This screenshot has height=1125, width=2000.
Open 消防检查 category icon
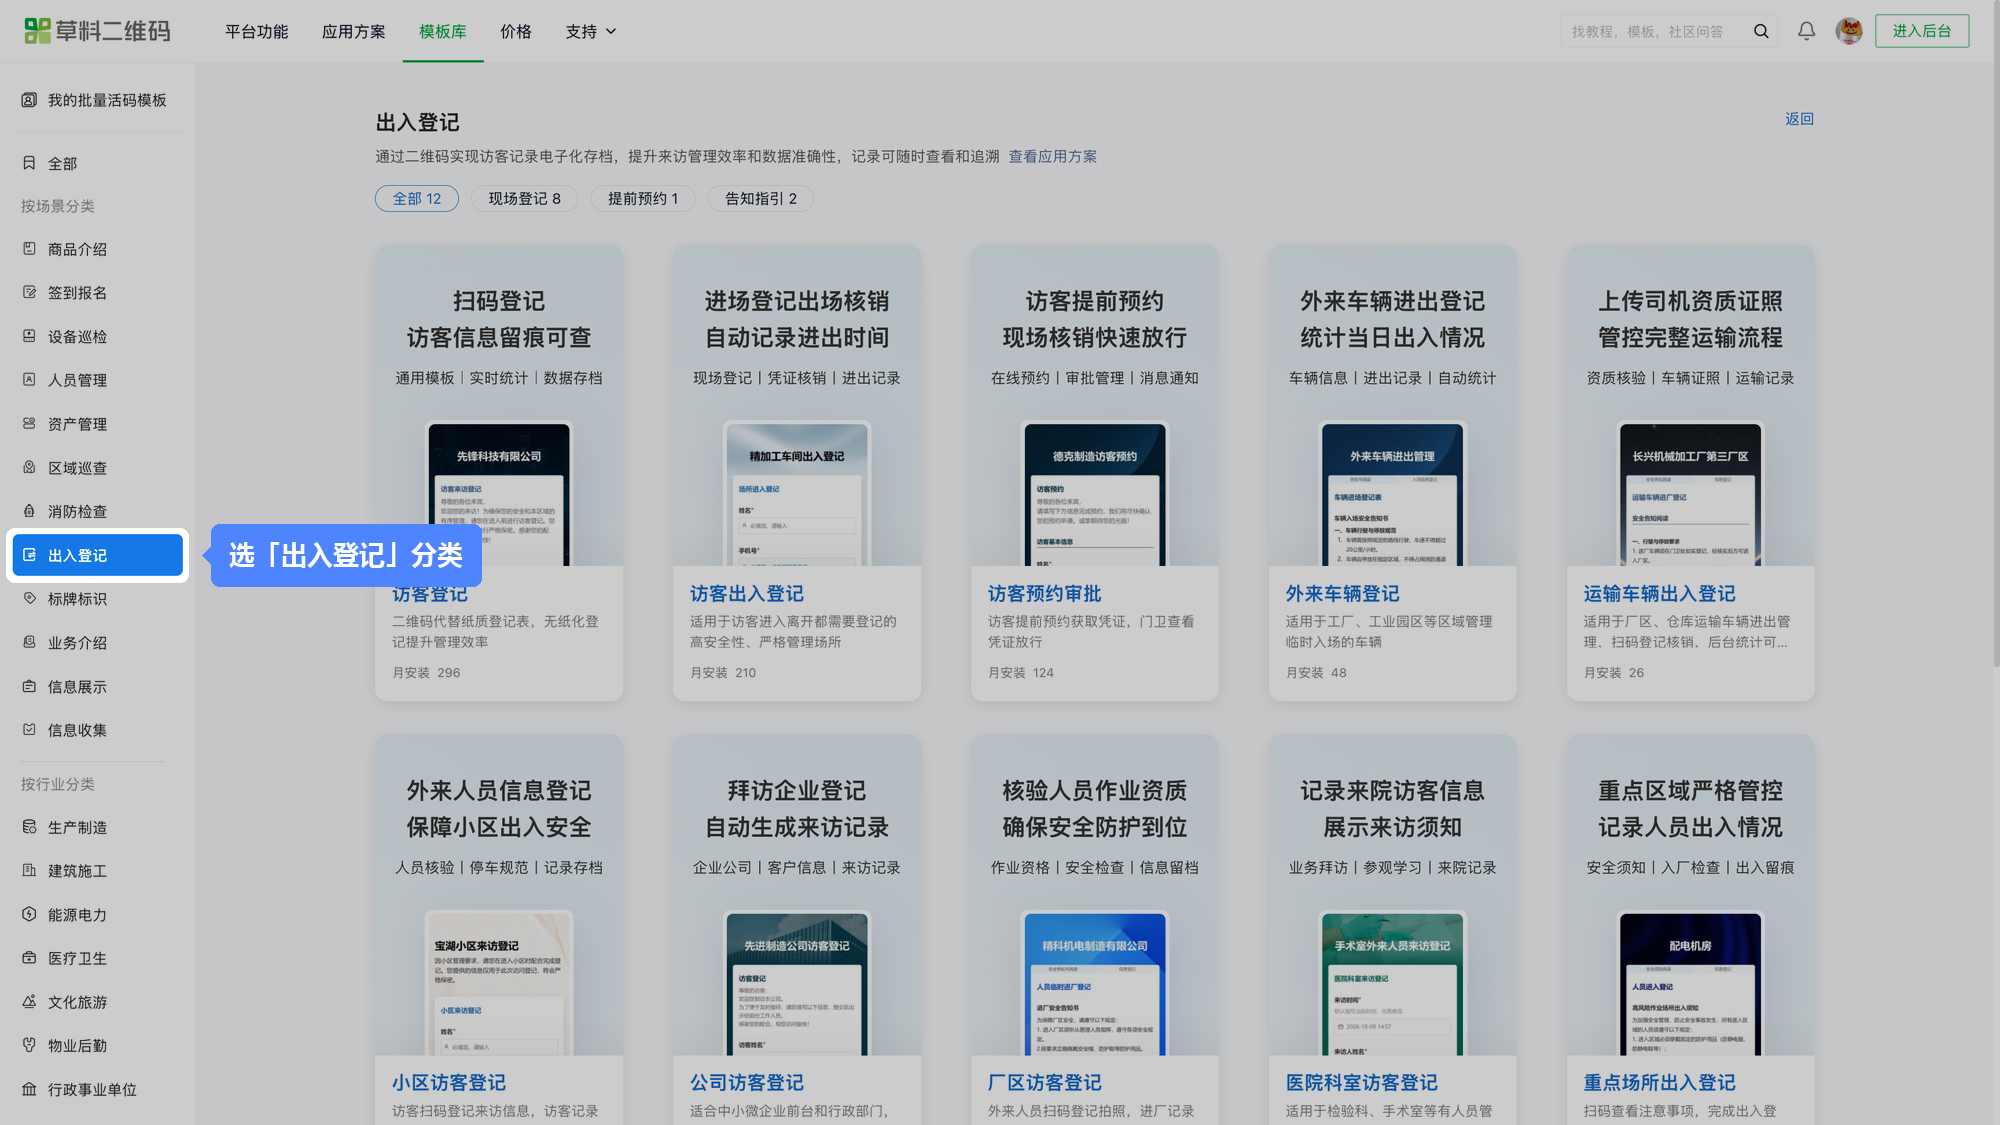(29, 511)
